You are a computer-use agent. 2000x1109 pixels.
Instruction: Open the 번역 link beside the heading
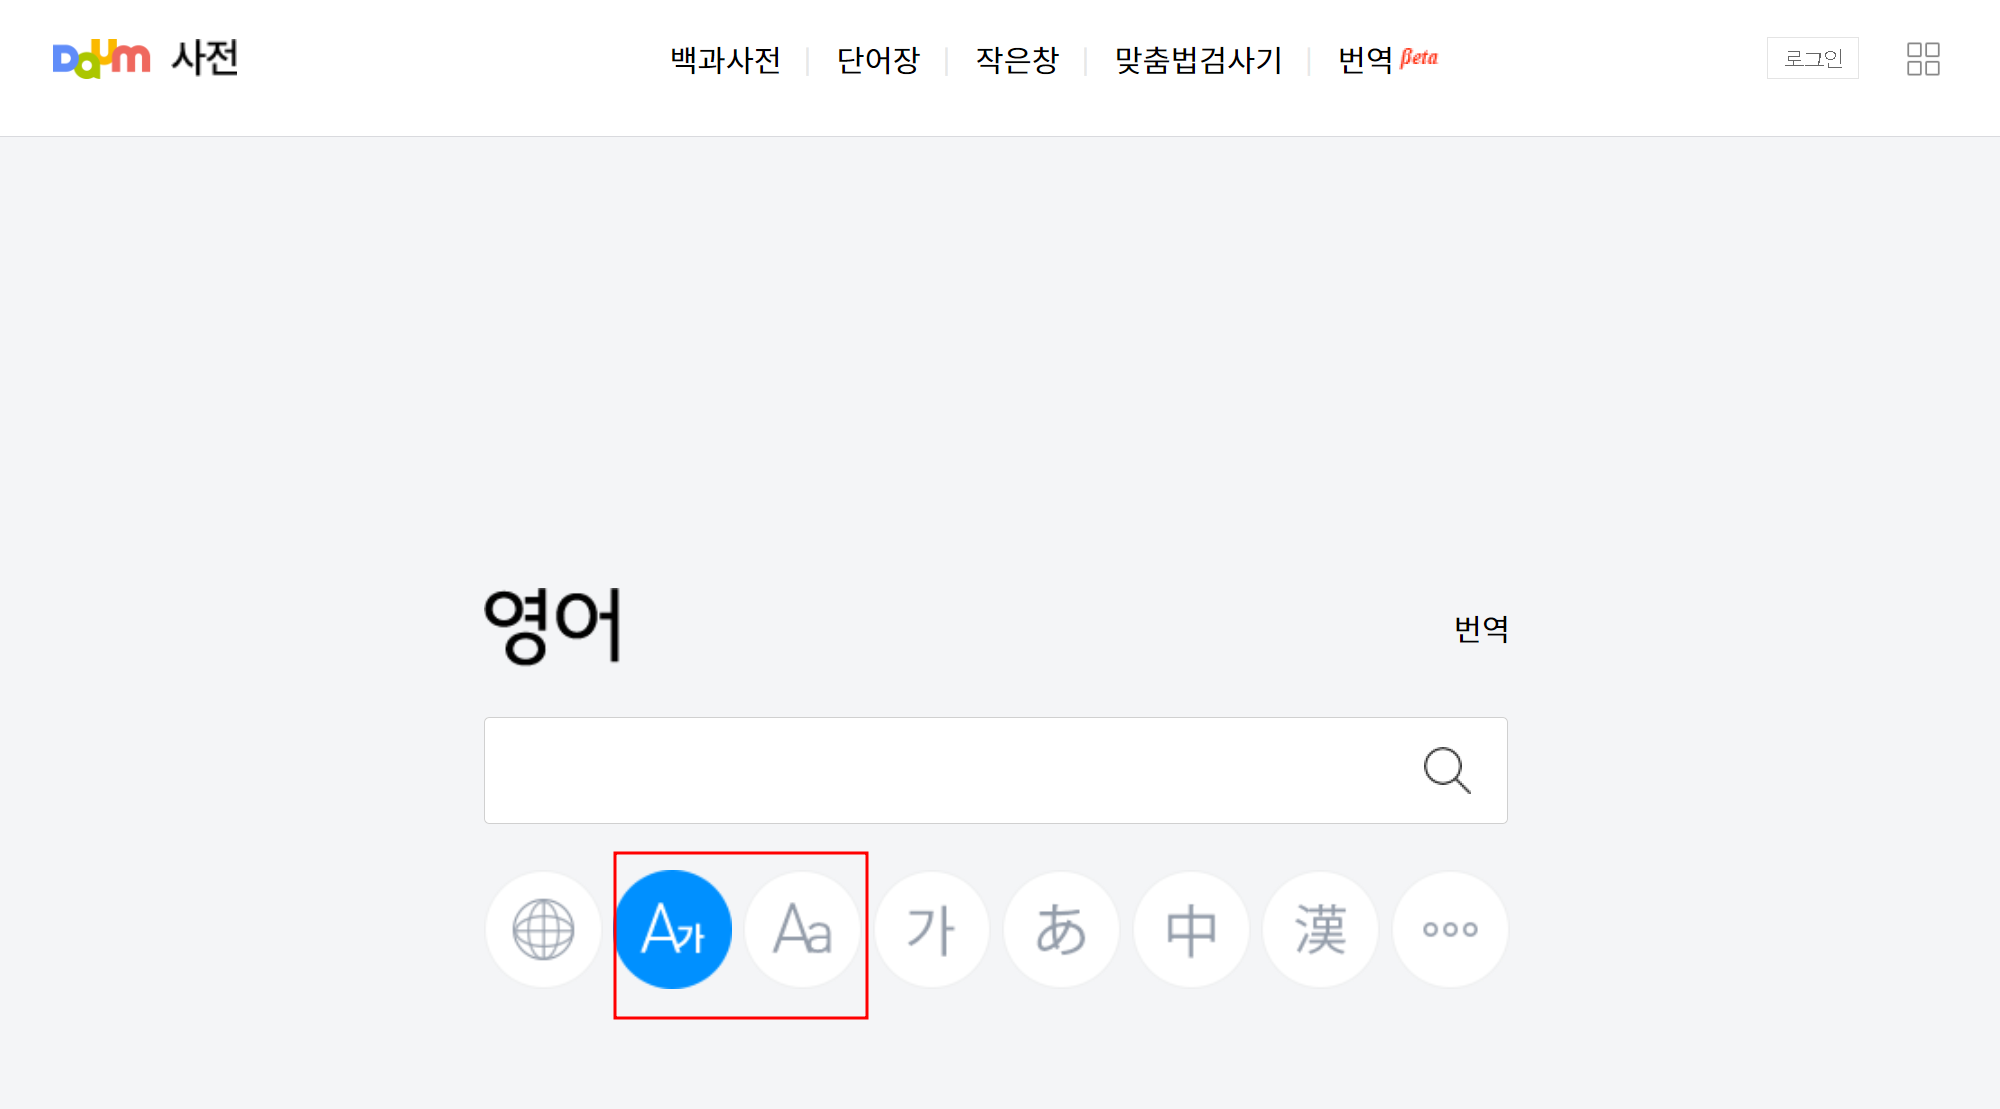tap(1481, 629)
